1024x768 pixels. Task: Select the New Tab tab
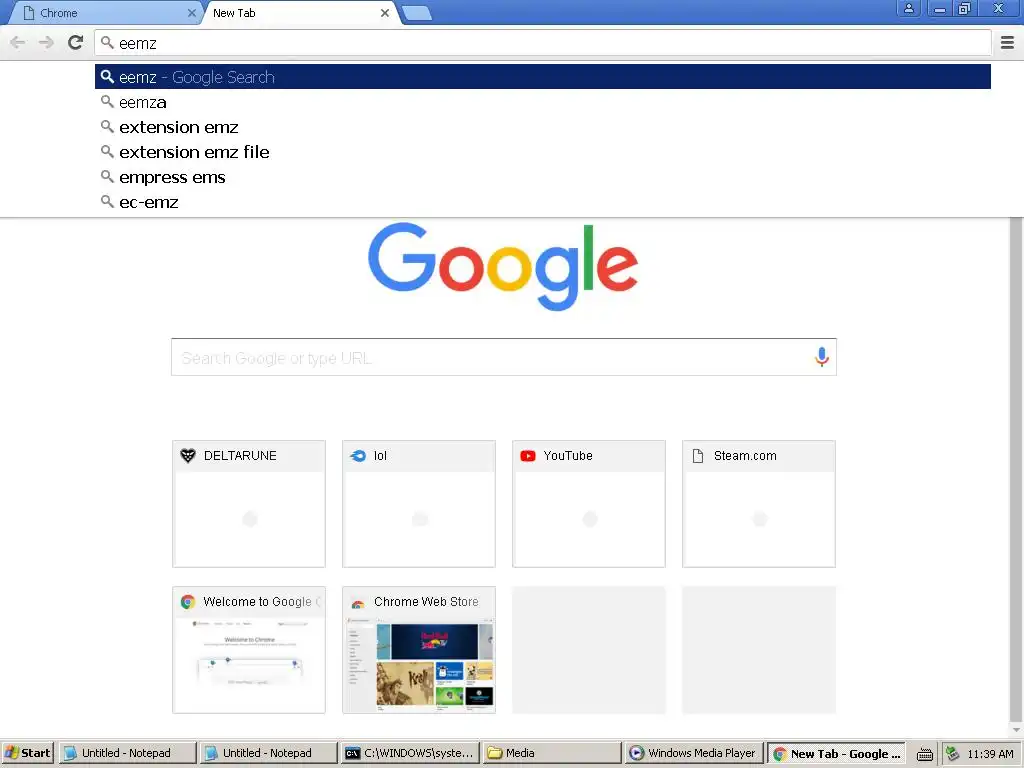(294, 13)
